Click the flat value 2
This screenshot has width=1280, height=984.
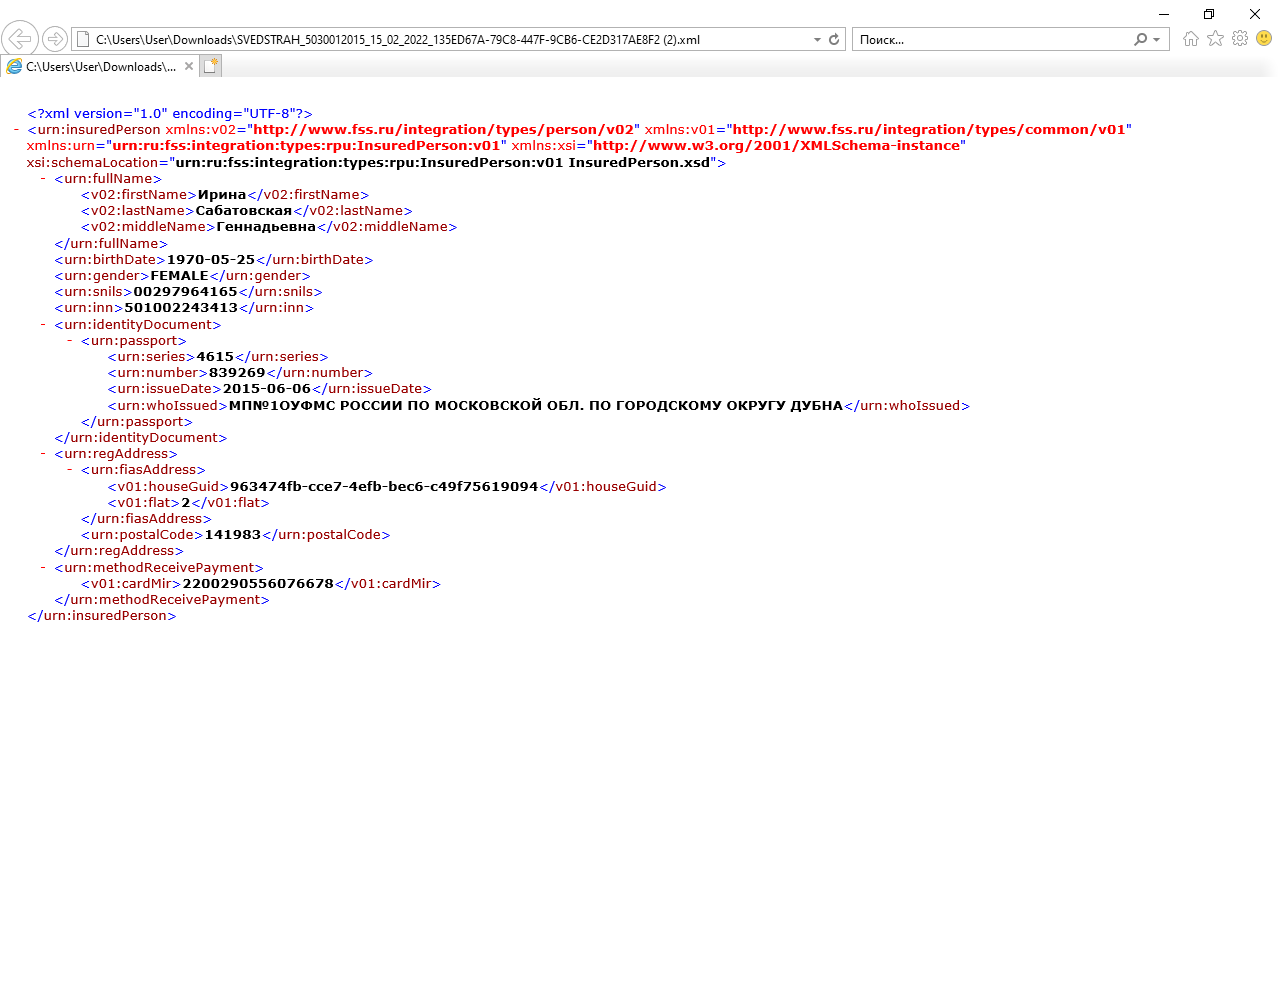186,503
